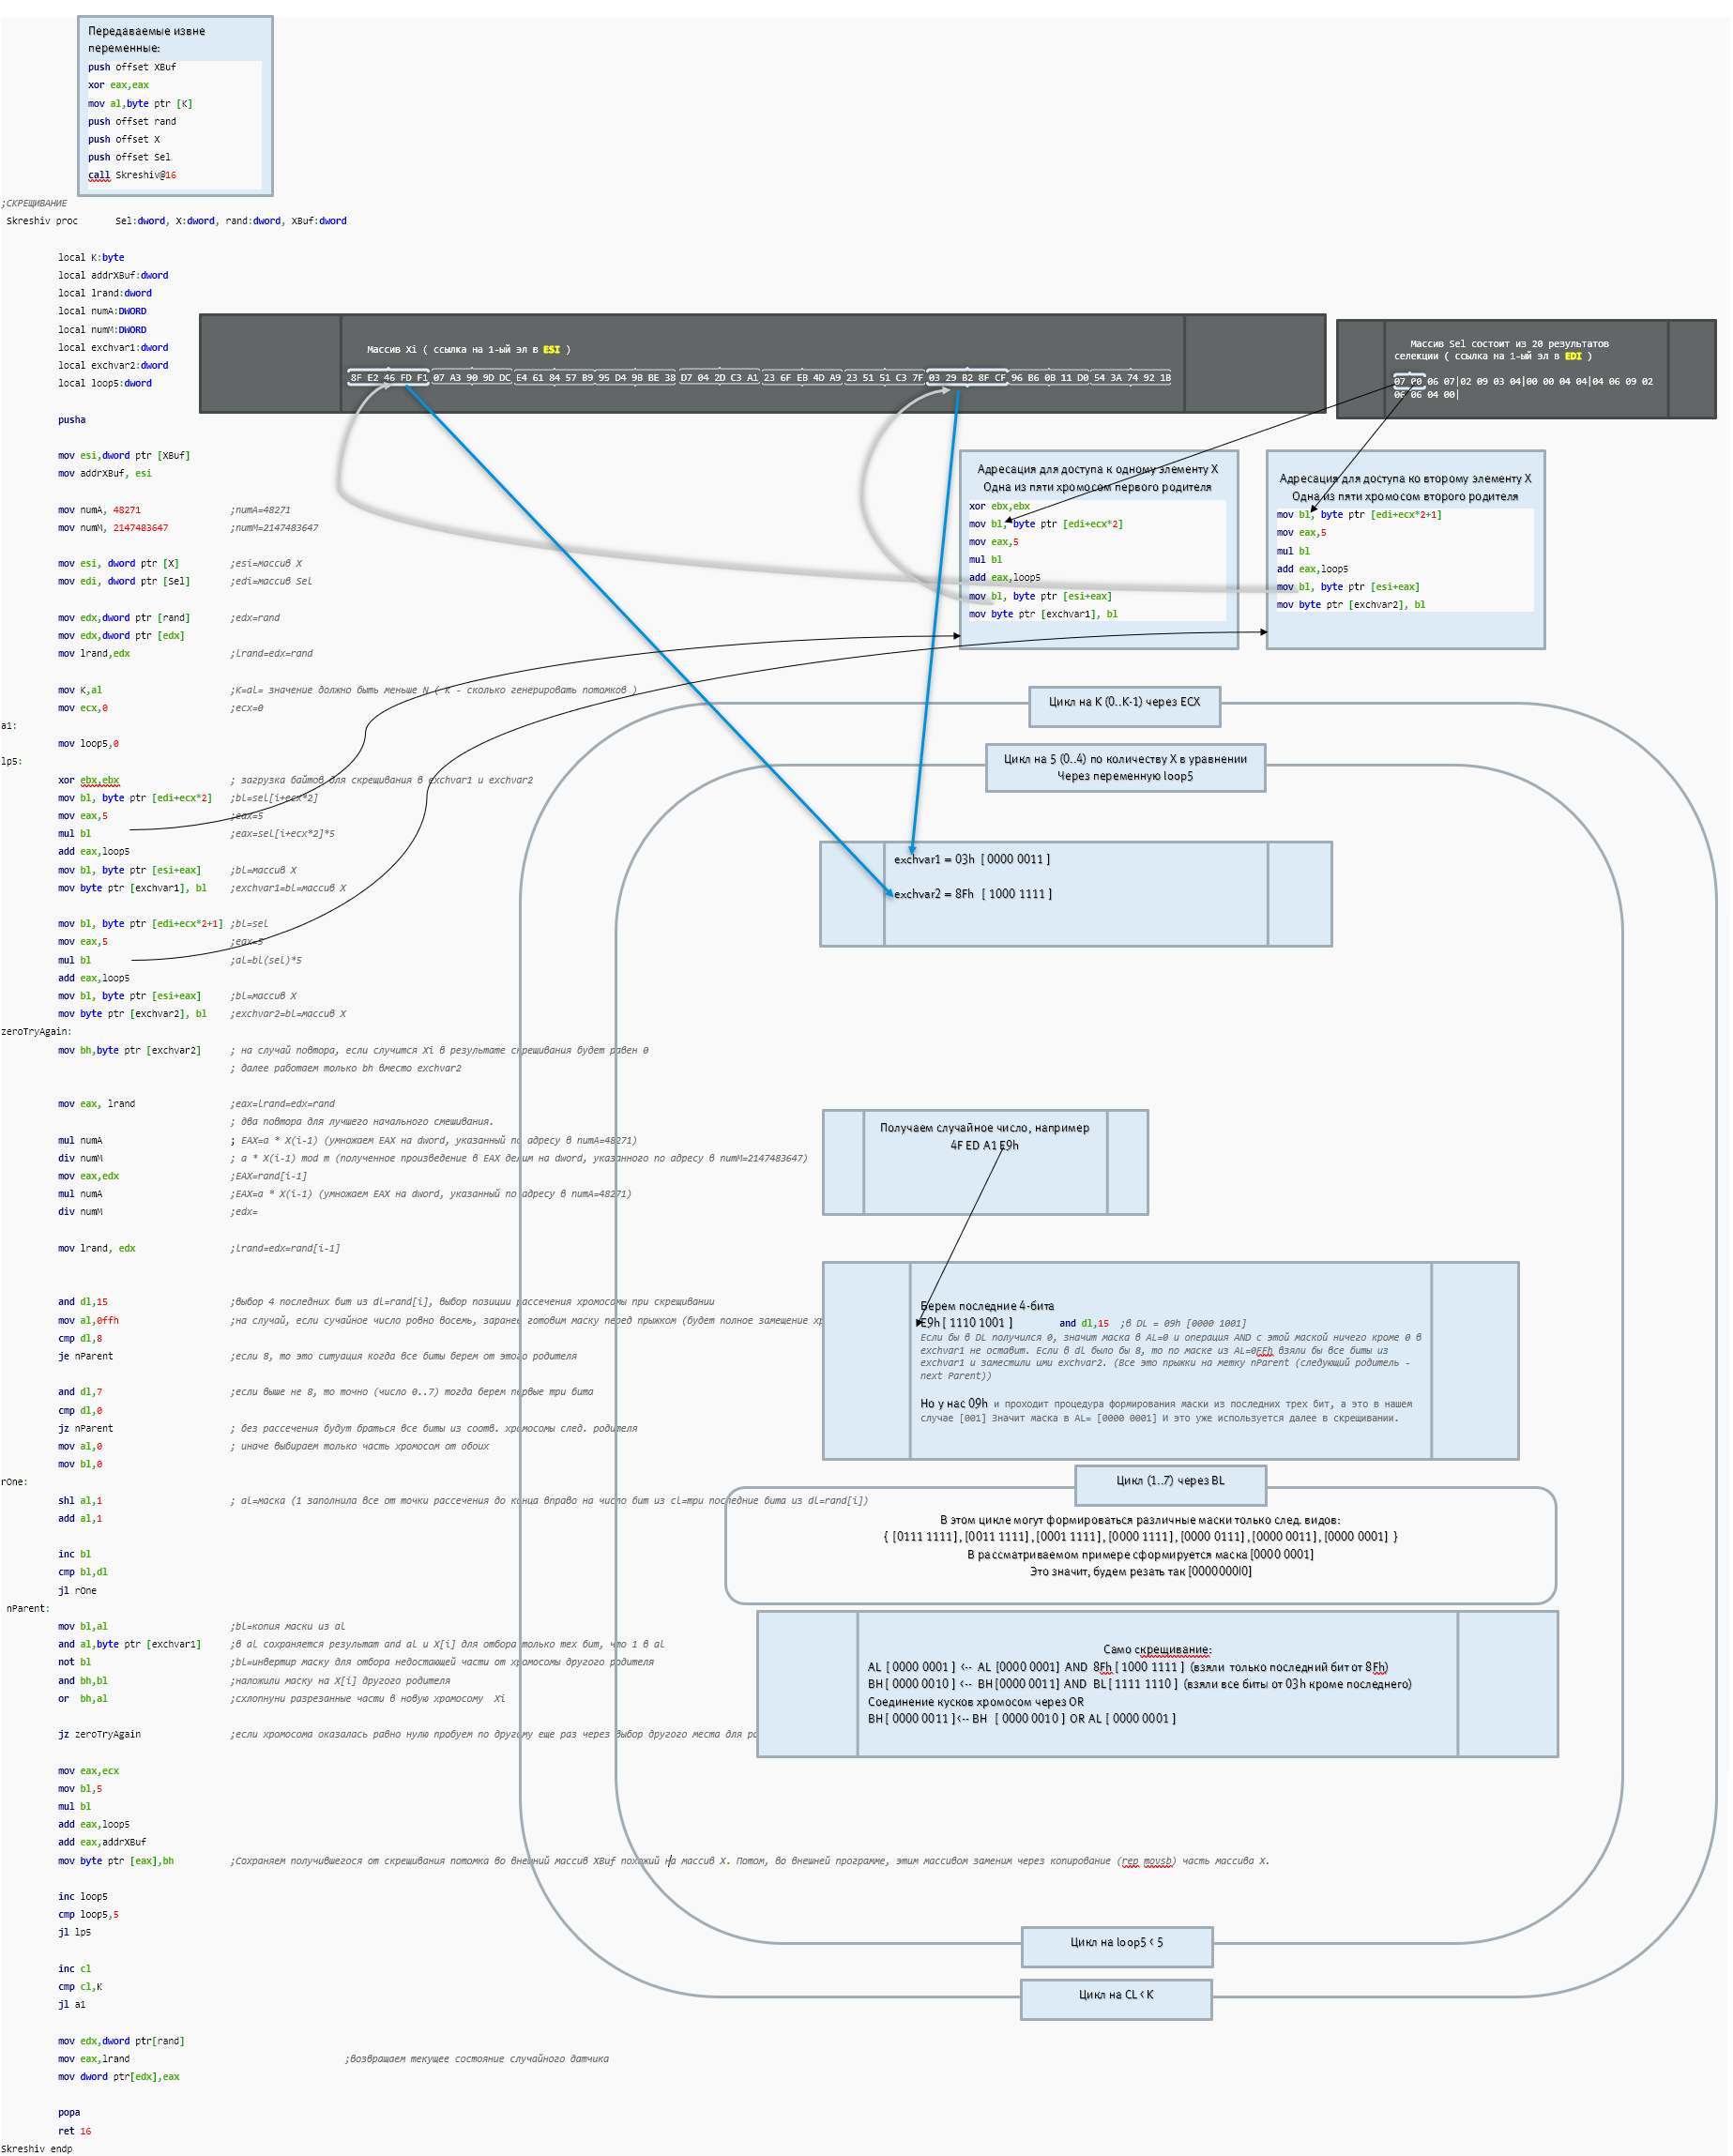Select the line 'mov numM, 2147483647'
1733x2156 pixels.
(113, 528)
